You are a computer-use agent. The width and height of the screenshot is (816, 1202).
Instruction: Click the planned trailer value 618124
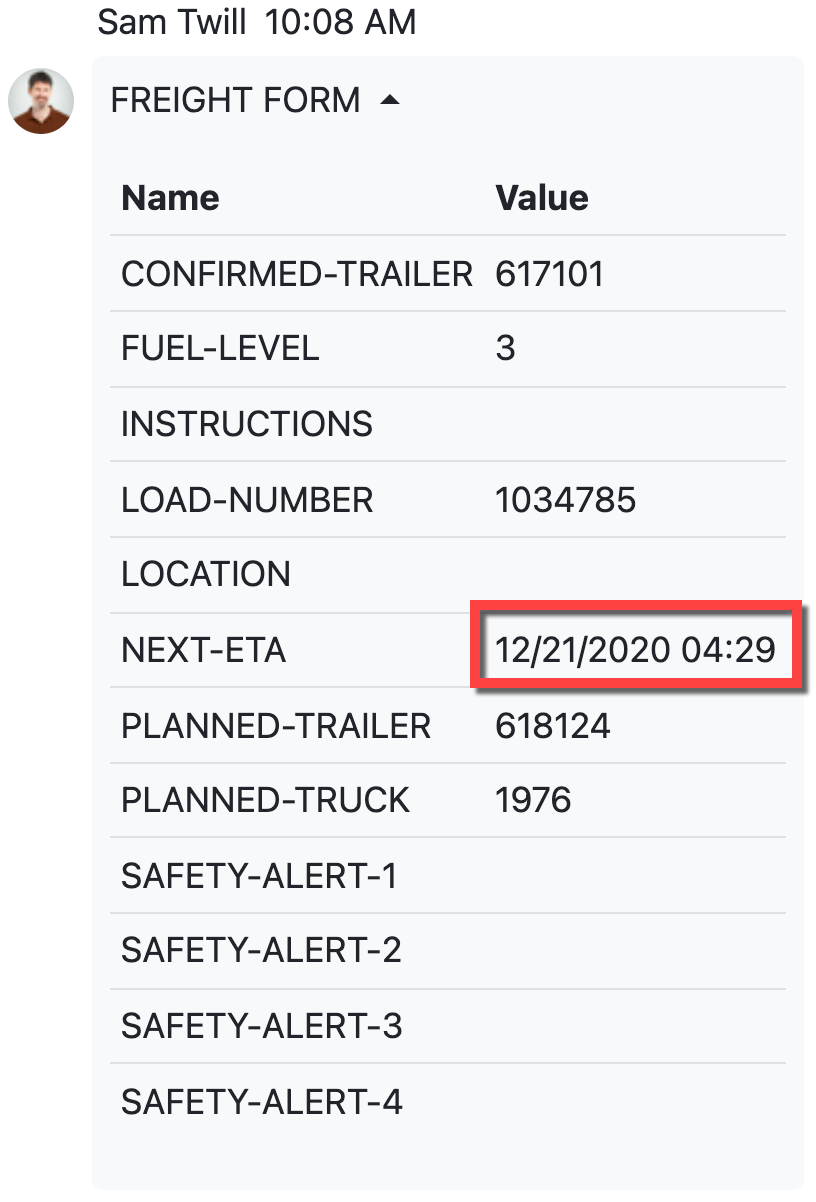coord(552,725)
